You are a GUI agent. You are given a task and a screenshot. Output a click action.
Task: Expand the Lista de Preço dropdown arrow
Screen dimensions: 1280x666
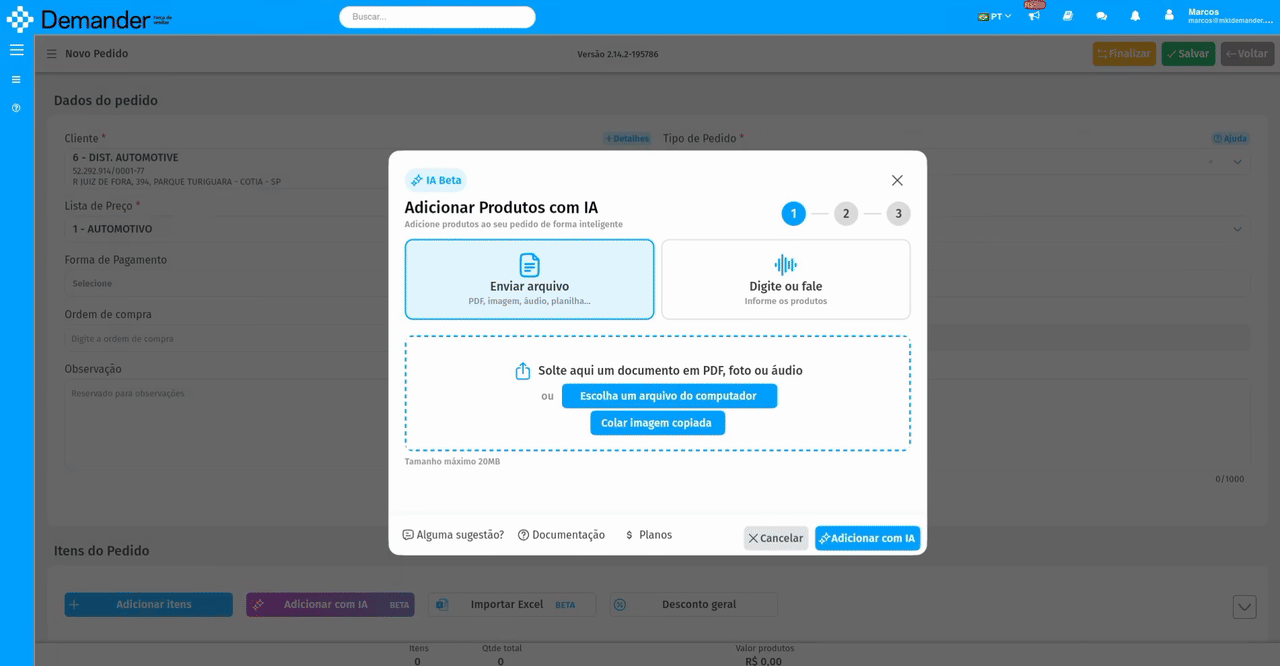(x=1237, y=229)
